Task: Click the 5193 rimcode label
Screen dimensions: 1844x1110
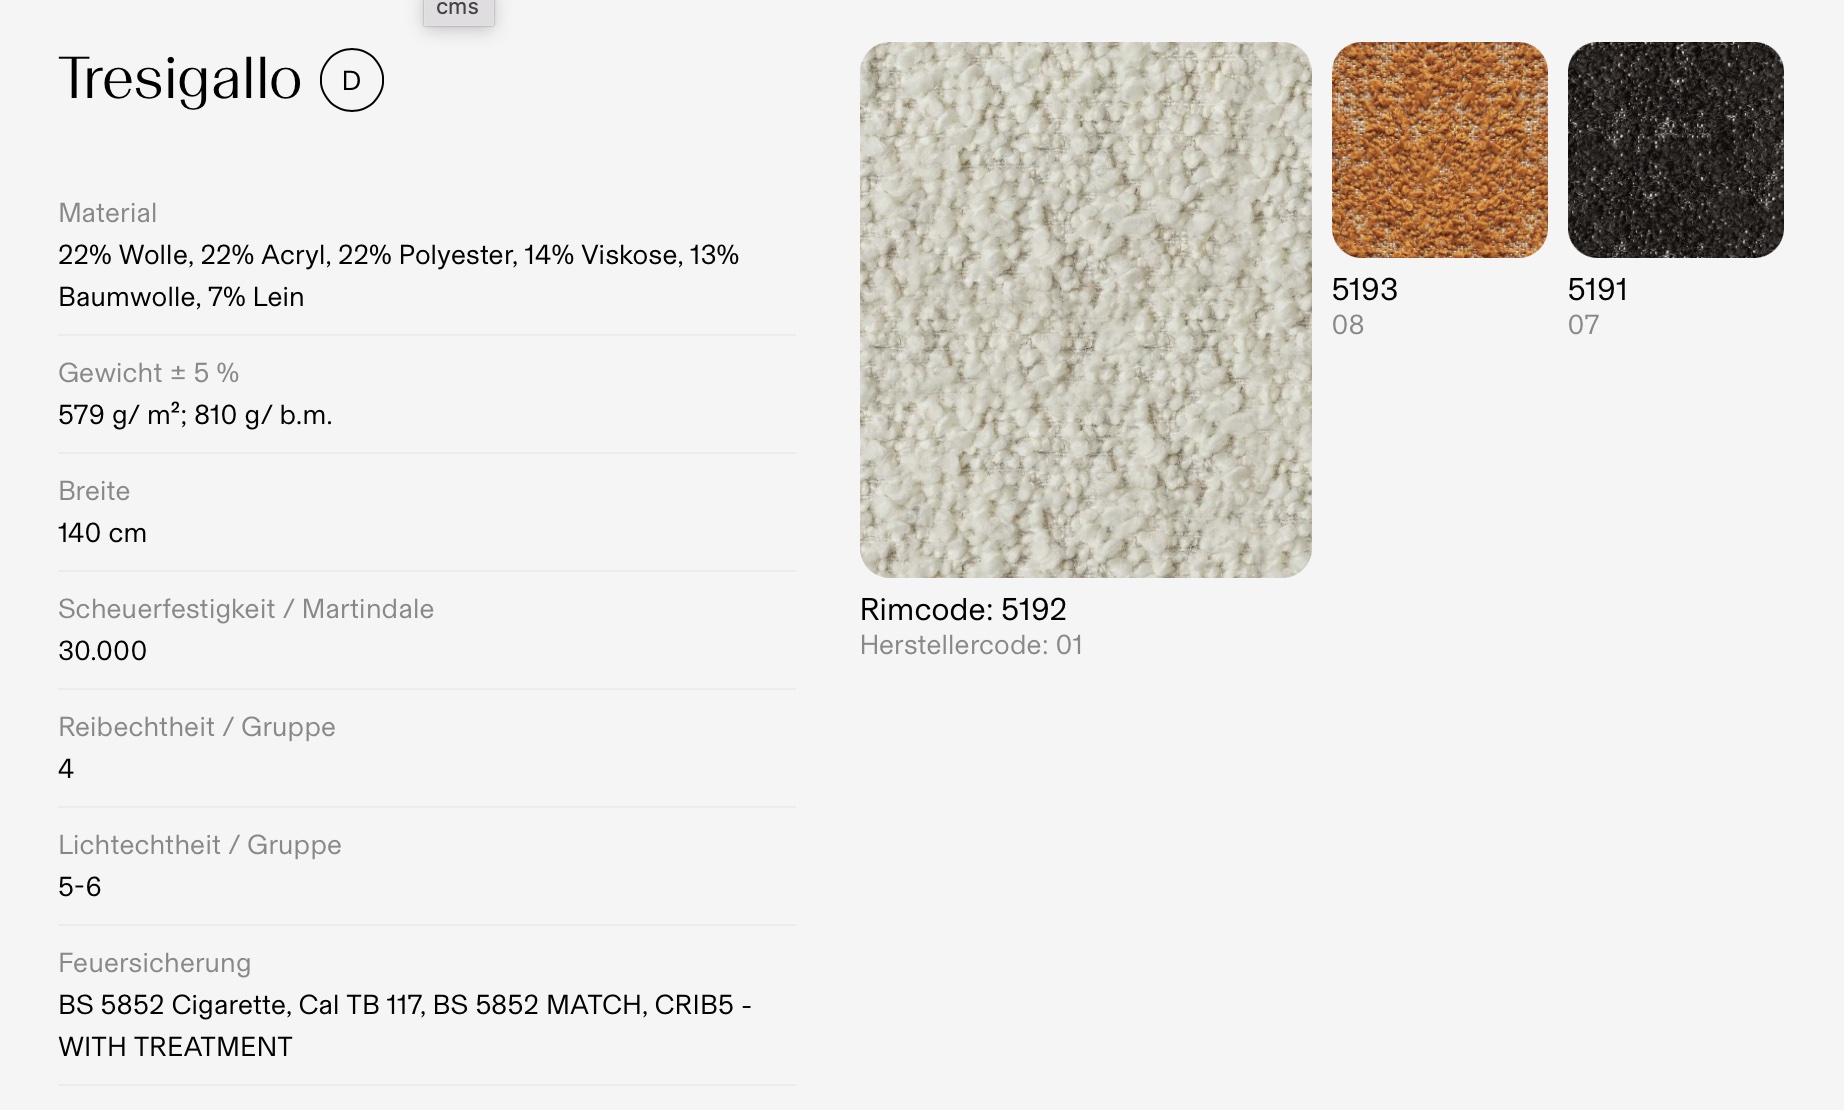Action: 1364,290
